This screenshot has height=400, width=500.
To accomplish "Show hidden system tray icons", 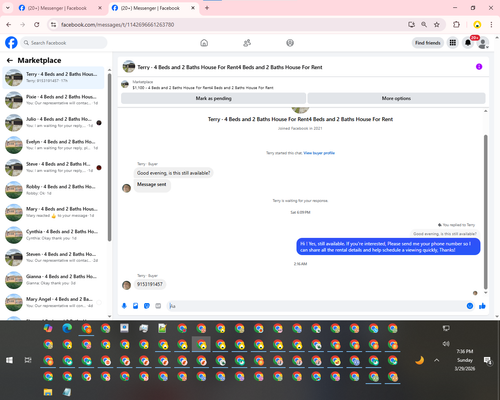I will point(437,360).
